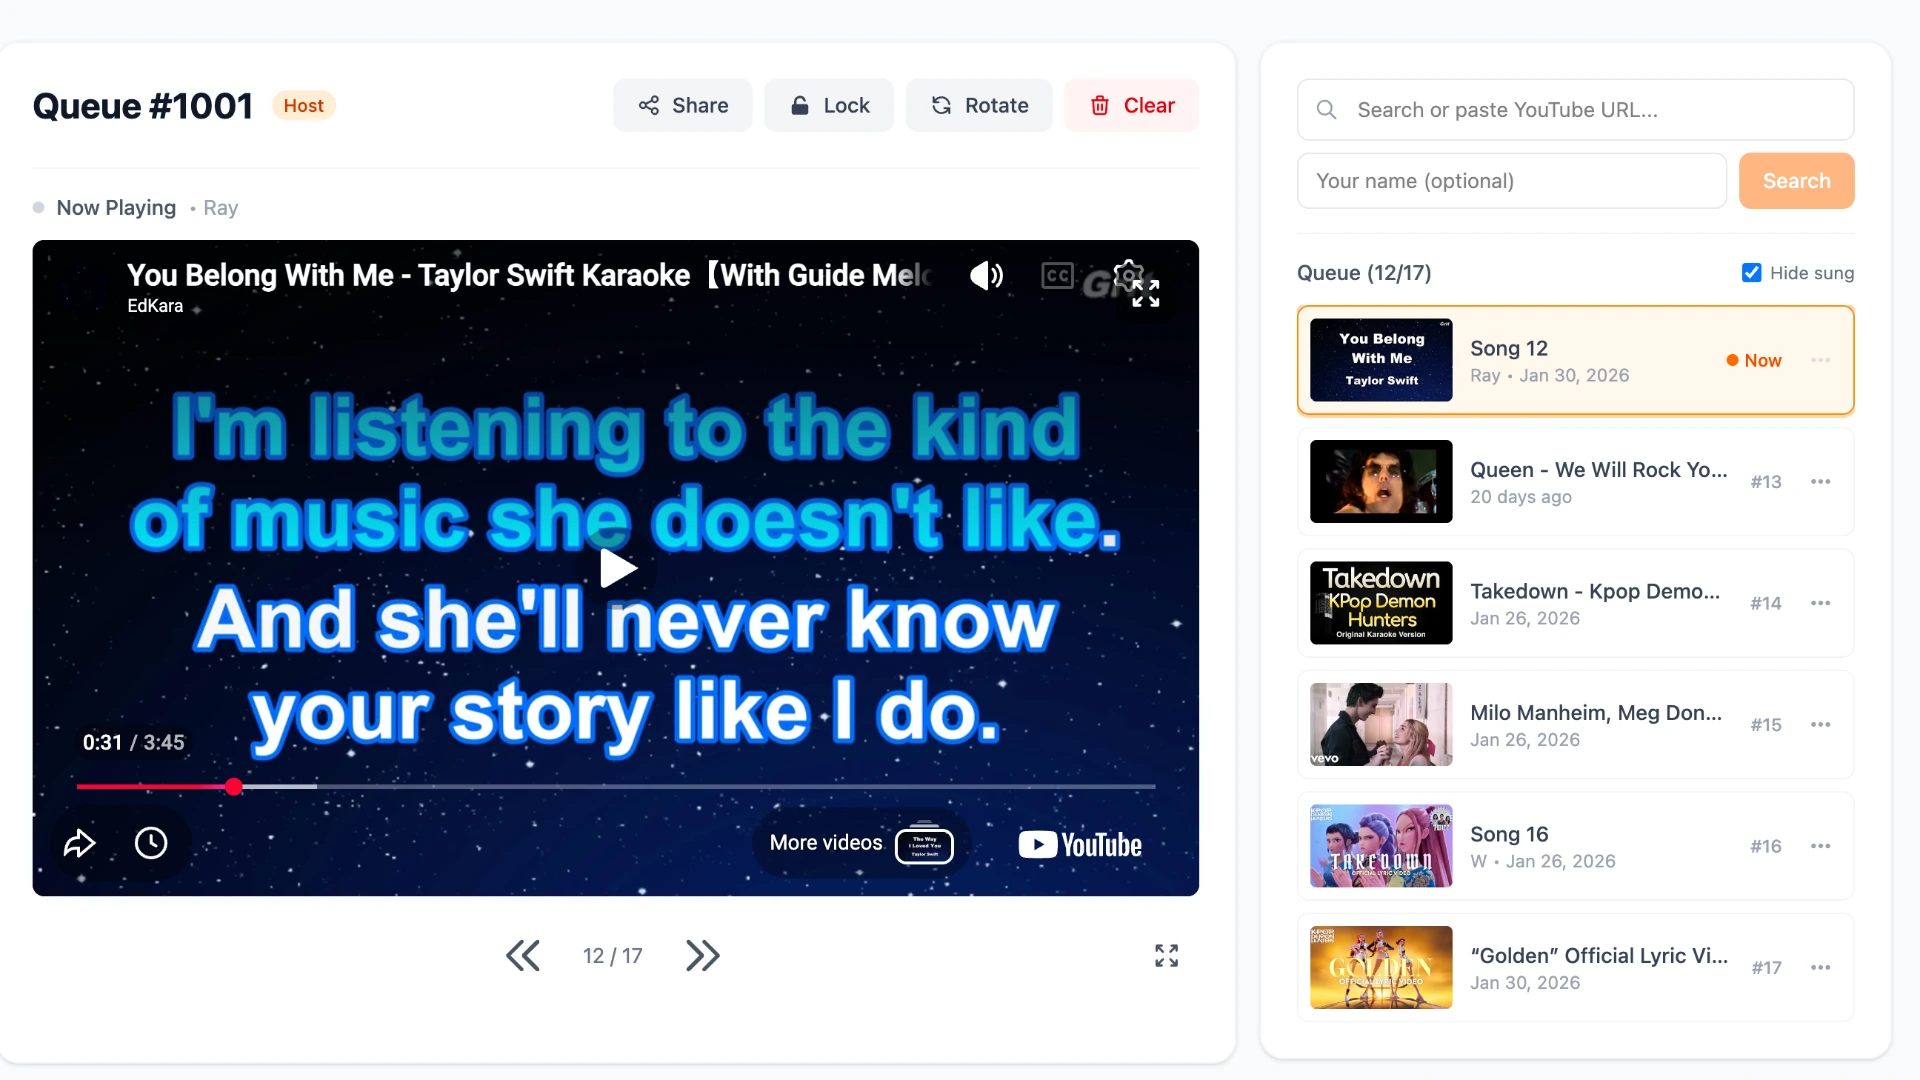Uncheck the Hide sung checkbox
This screenshot has height=1080, width=1920.
(x=1751, y=272)
